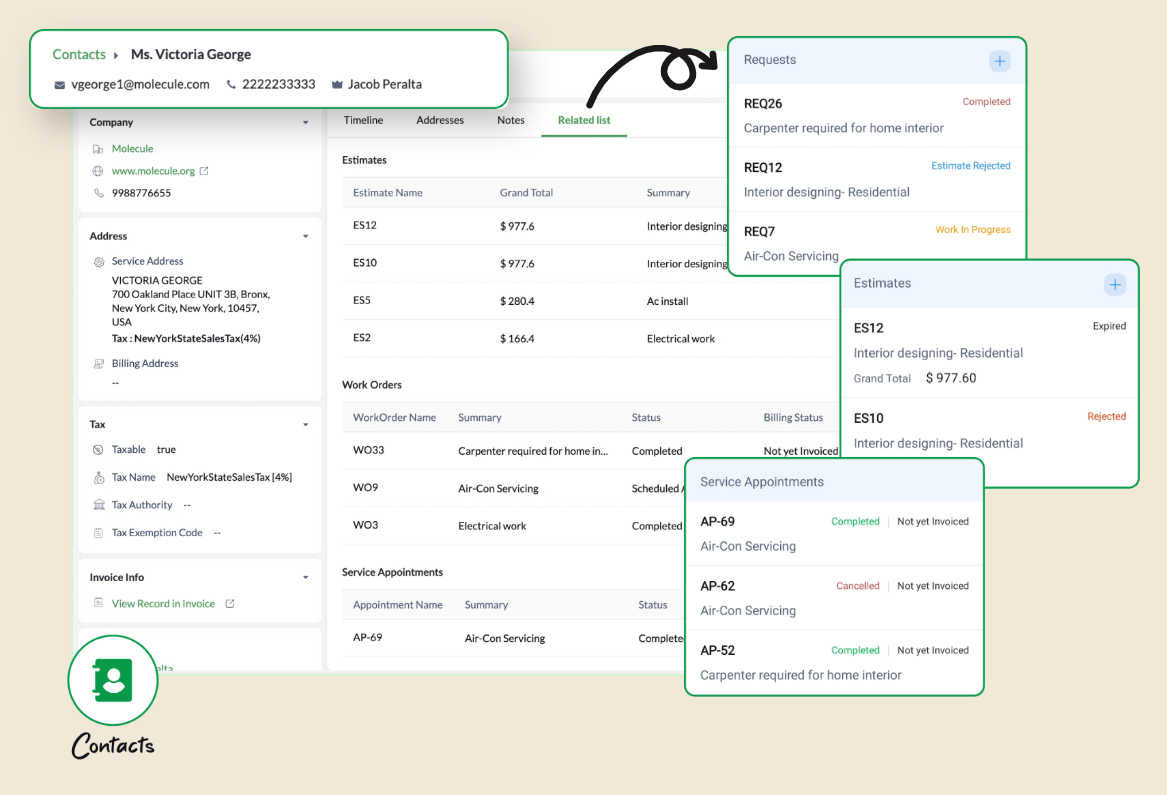Click View Record in Invoice link
This screenshot has height=795, width=1167.
point(163,604)
